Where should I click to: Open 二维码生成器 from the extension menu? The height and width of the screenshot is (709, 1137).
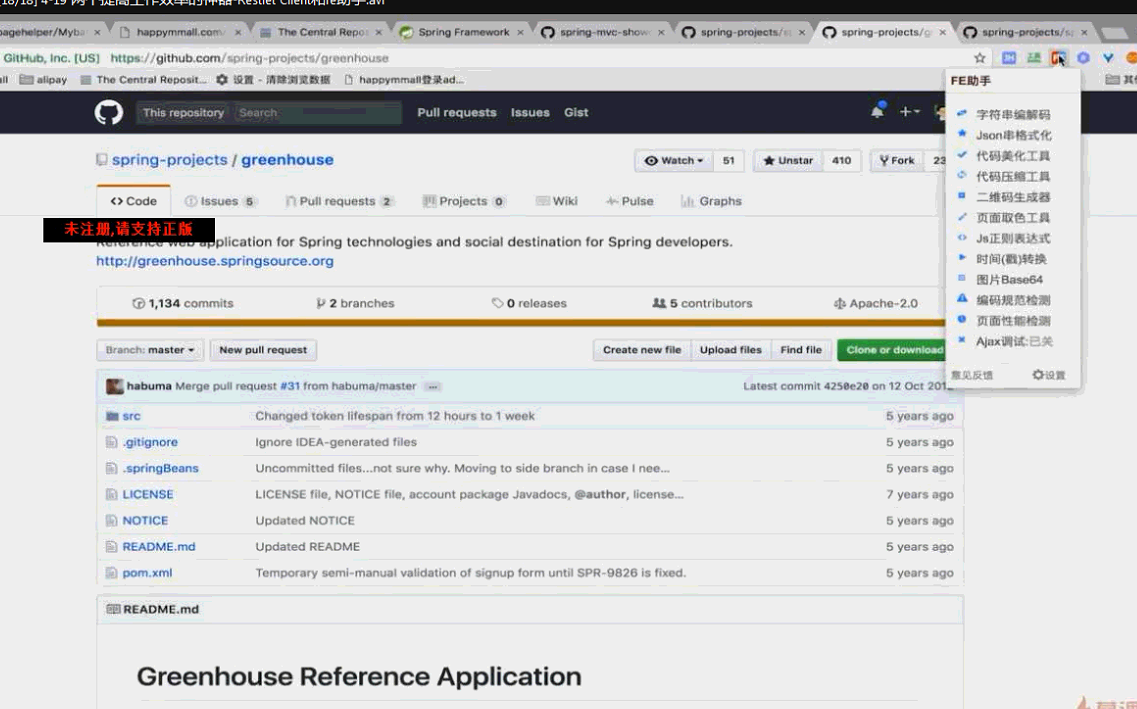[1012, 197]
